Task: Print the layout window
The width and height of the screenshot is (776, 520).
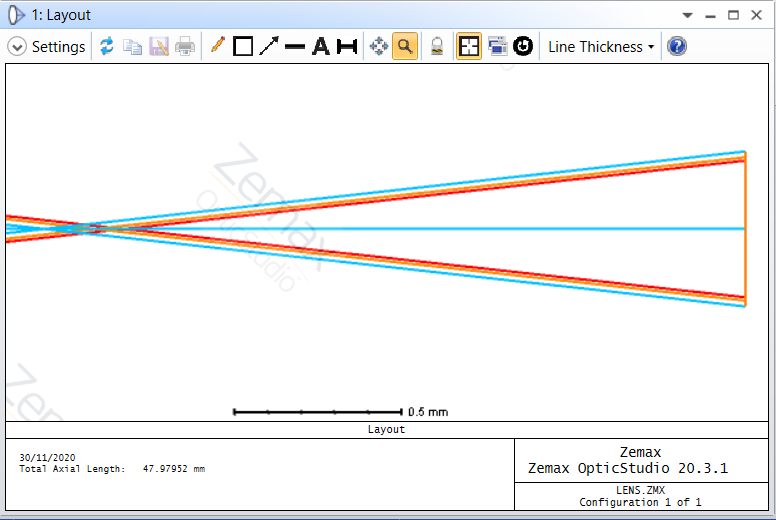Action: coord(185,47)
